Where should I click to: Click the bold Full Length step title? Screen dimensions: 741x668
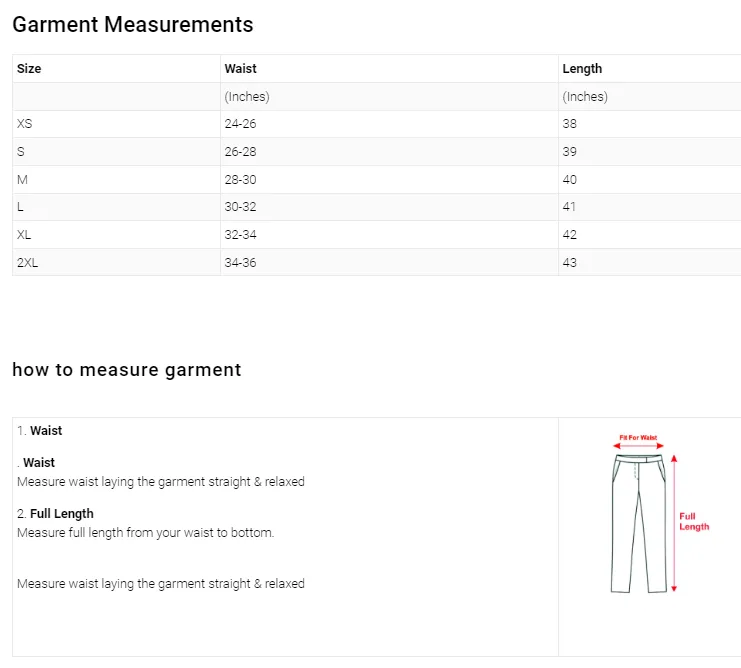pos(62,514)
